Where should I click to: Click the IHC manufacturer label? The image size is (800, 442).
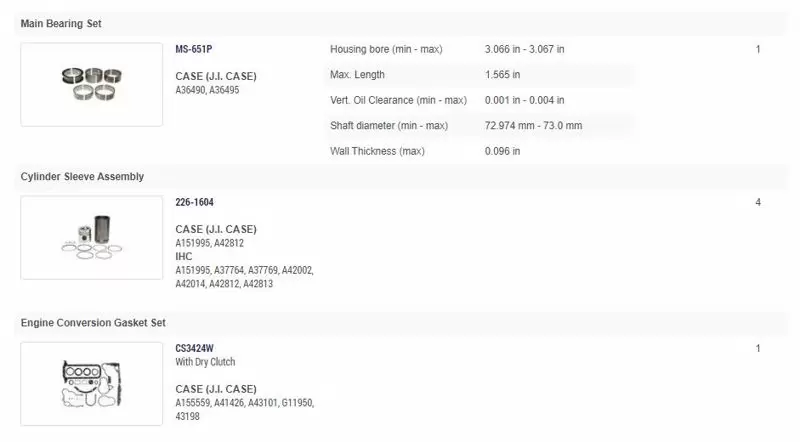point(184,256)
